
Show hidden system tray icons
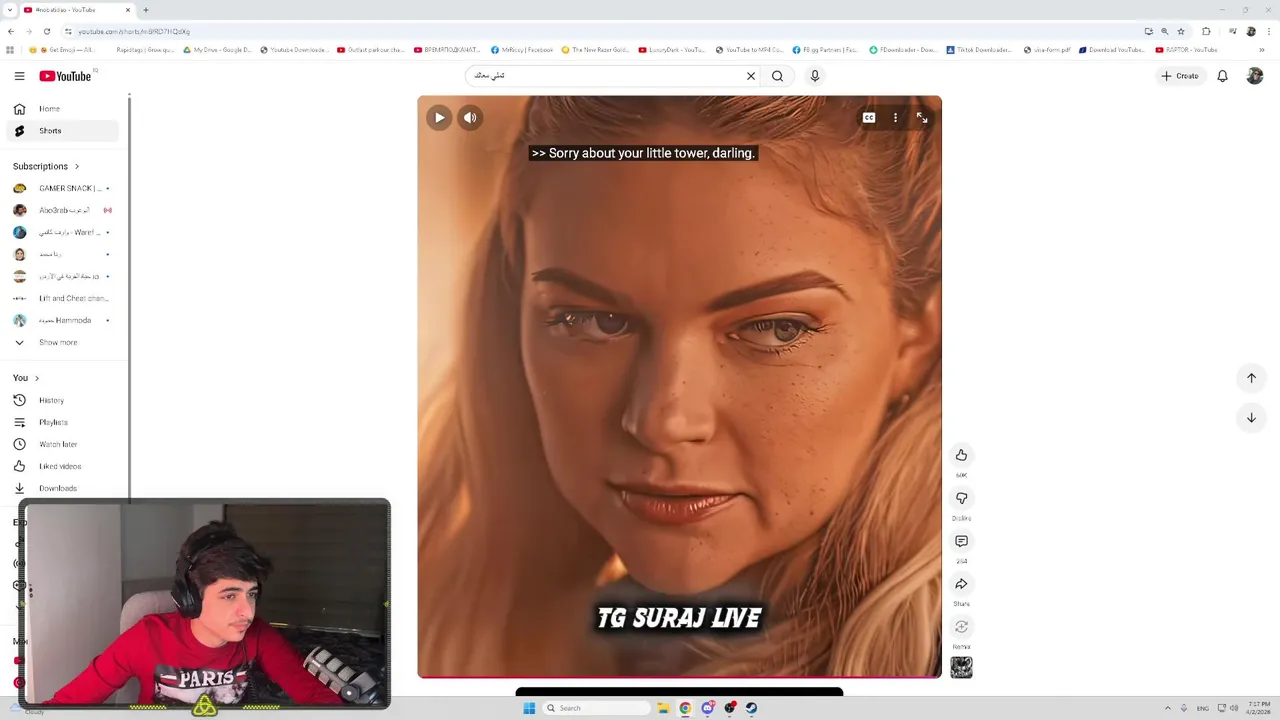(1168, 708)
